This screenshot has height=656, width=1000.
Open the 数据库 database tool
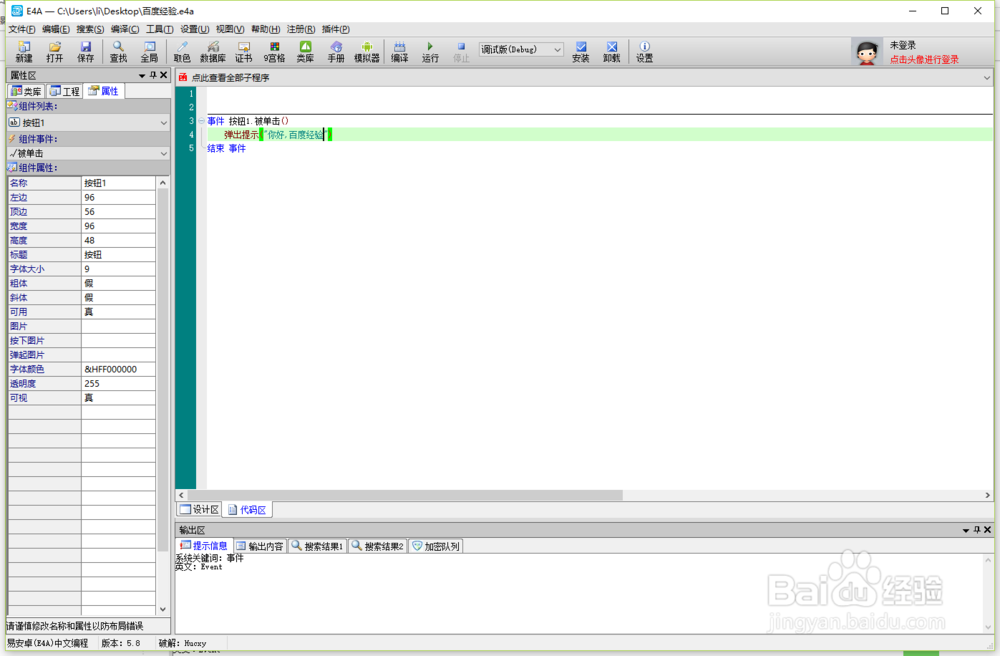coord(213,52)
